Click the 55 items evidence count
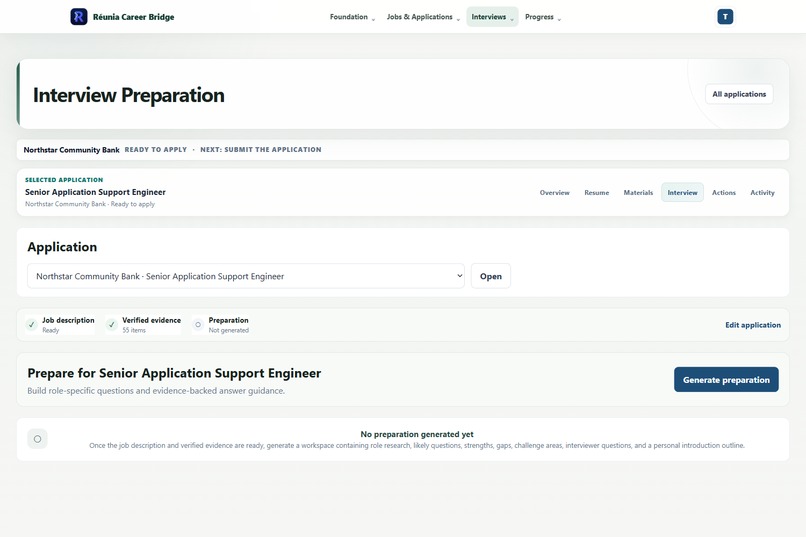 134,330
